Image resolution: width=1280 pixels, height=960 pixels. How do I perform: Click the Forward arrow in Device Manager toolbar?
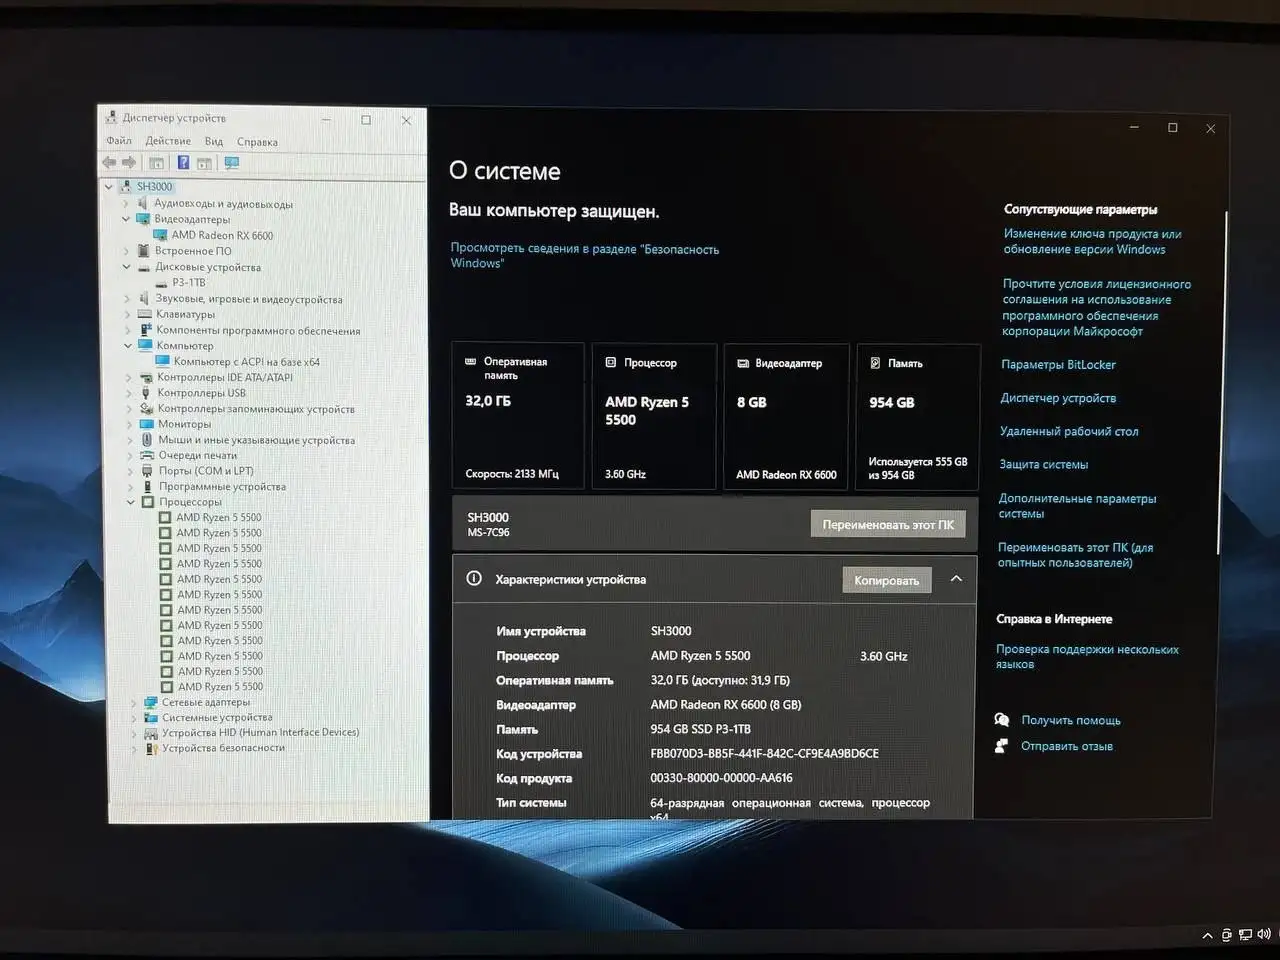click(x=128, y=162)
